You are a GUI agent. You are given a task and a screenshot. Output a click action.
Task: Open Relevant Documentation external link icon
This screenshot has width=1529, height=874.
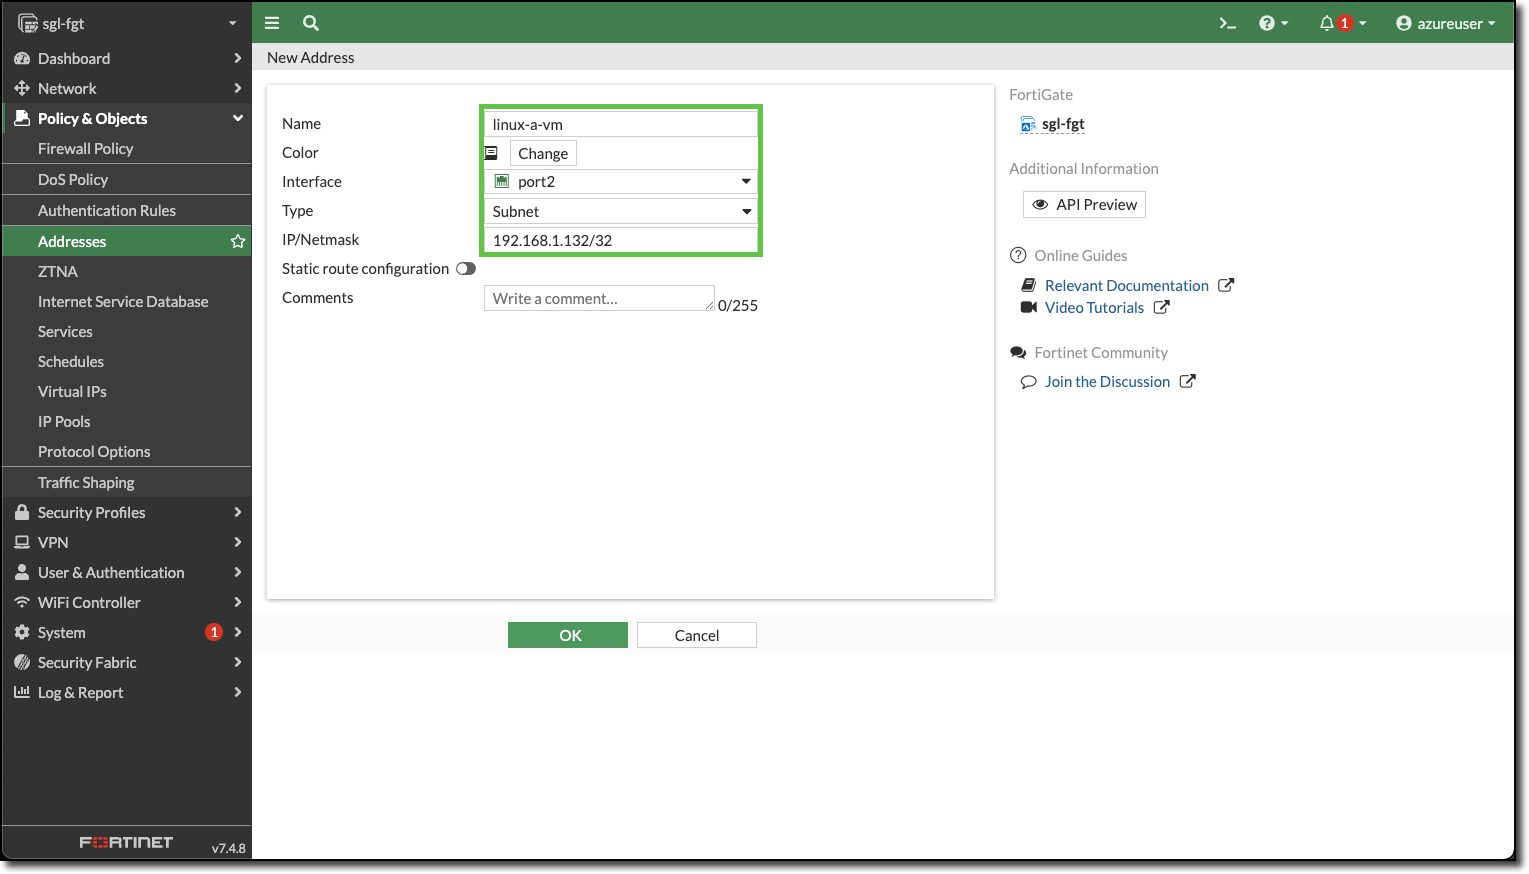pyautogui.click(x=1226, y=284)
